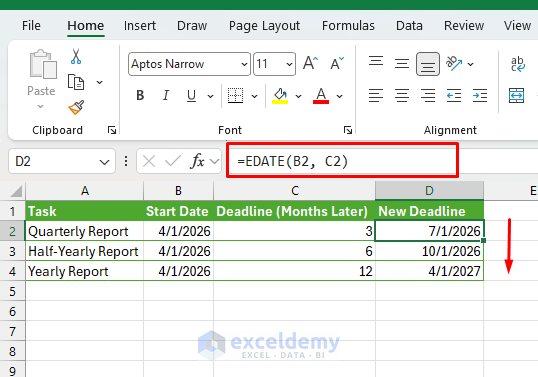Click formula bar options dots
Image resolution: width=538 pixels, height=377 pixels.
(126, 161)
